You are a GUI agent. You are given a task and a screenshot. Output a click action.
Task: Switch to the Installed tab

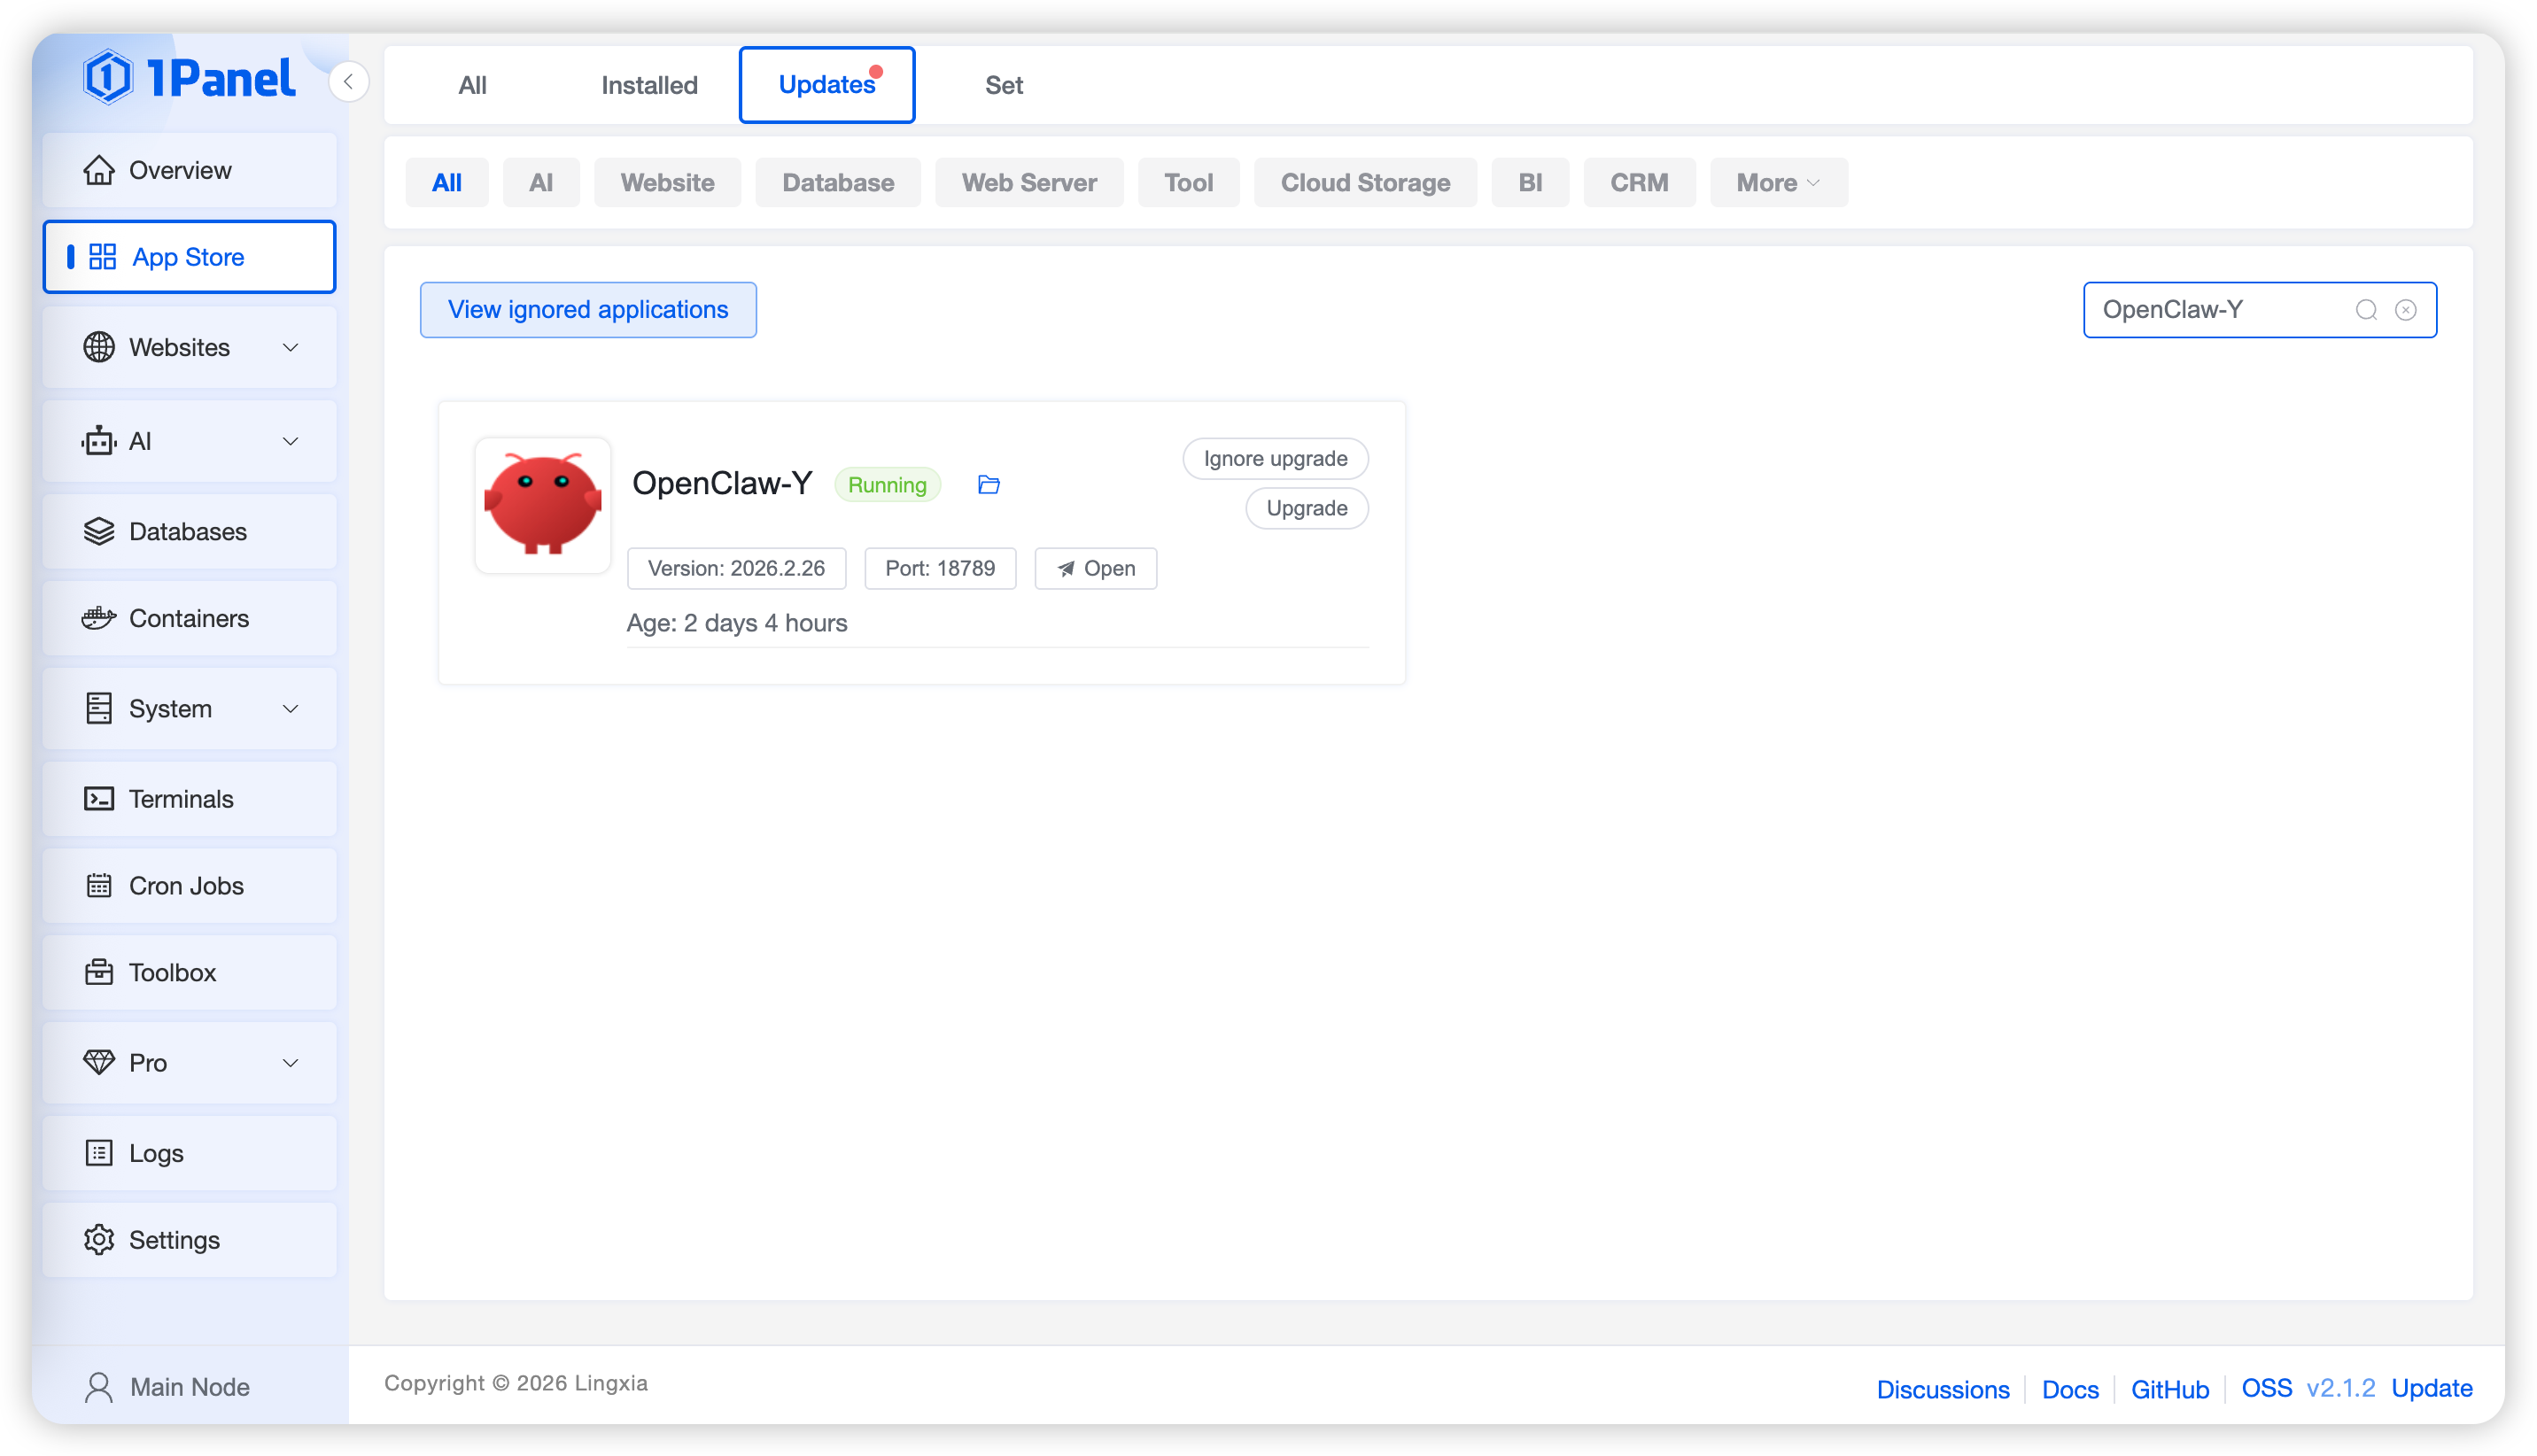pyautogui.click(x=649, y=85)
